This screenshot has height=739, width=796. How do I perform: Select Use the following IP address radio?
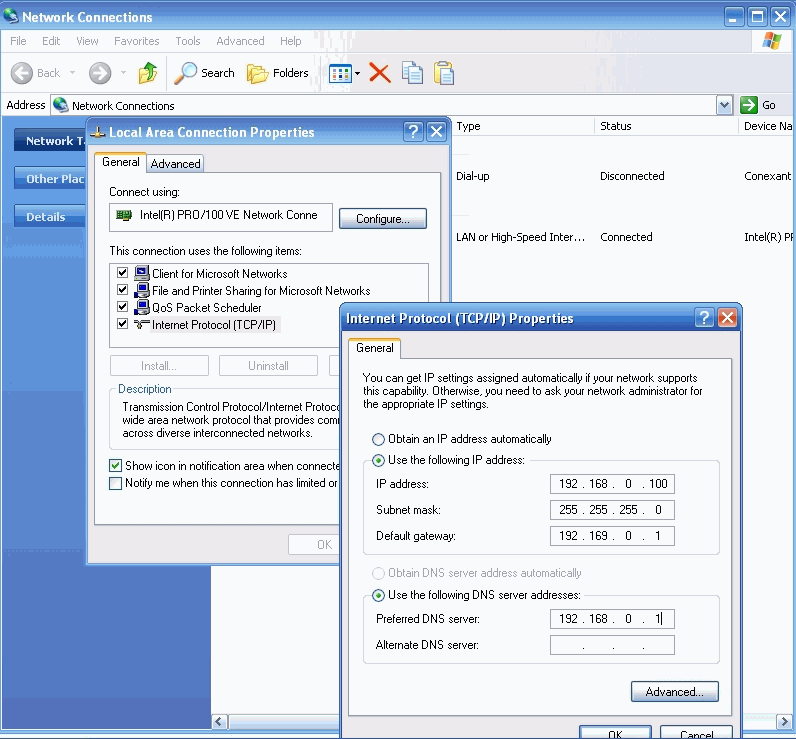[378, 460]
